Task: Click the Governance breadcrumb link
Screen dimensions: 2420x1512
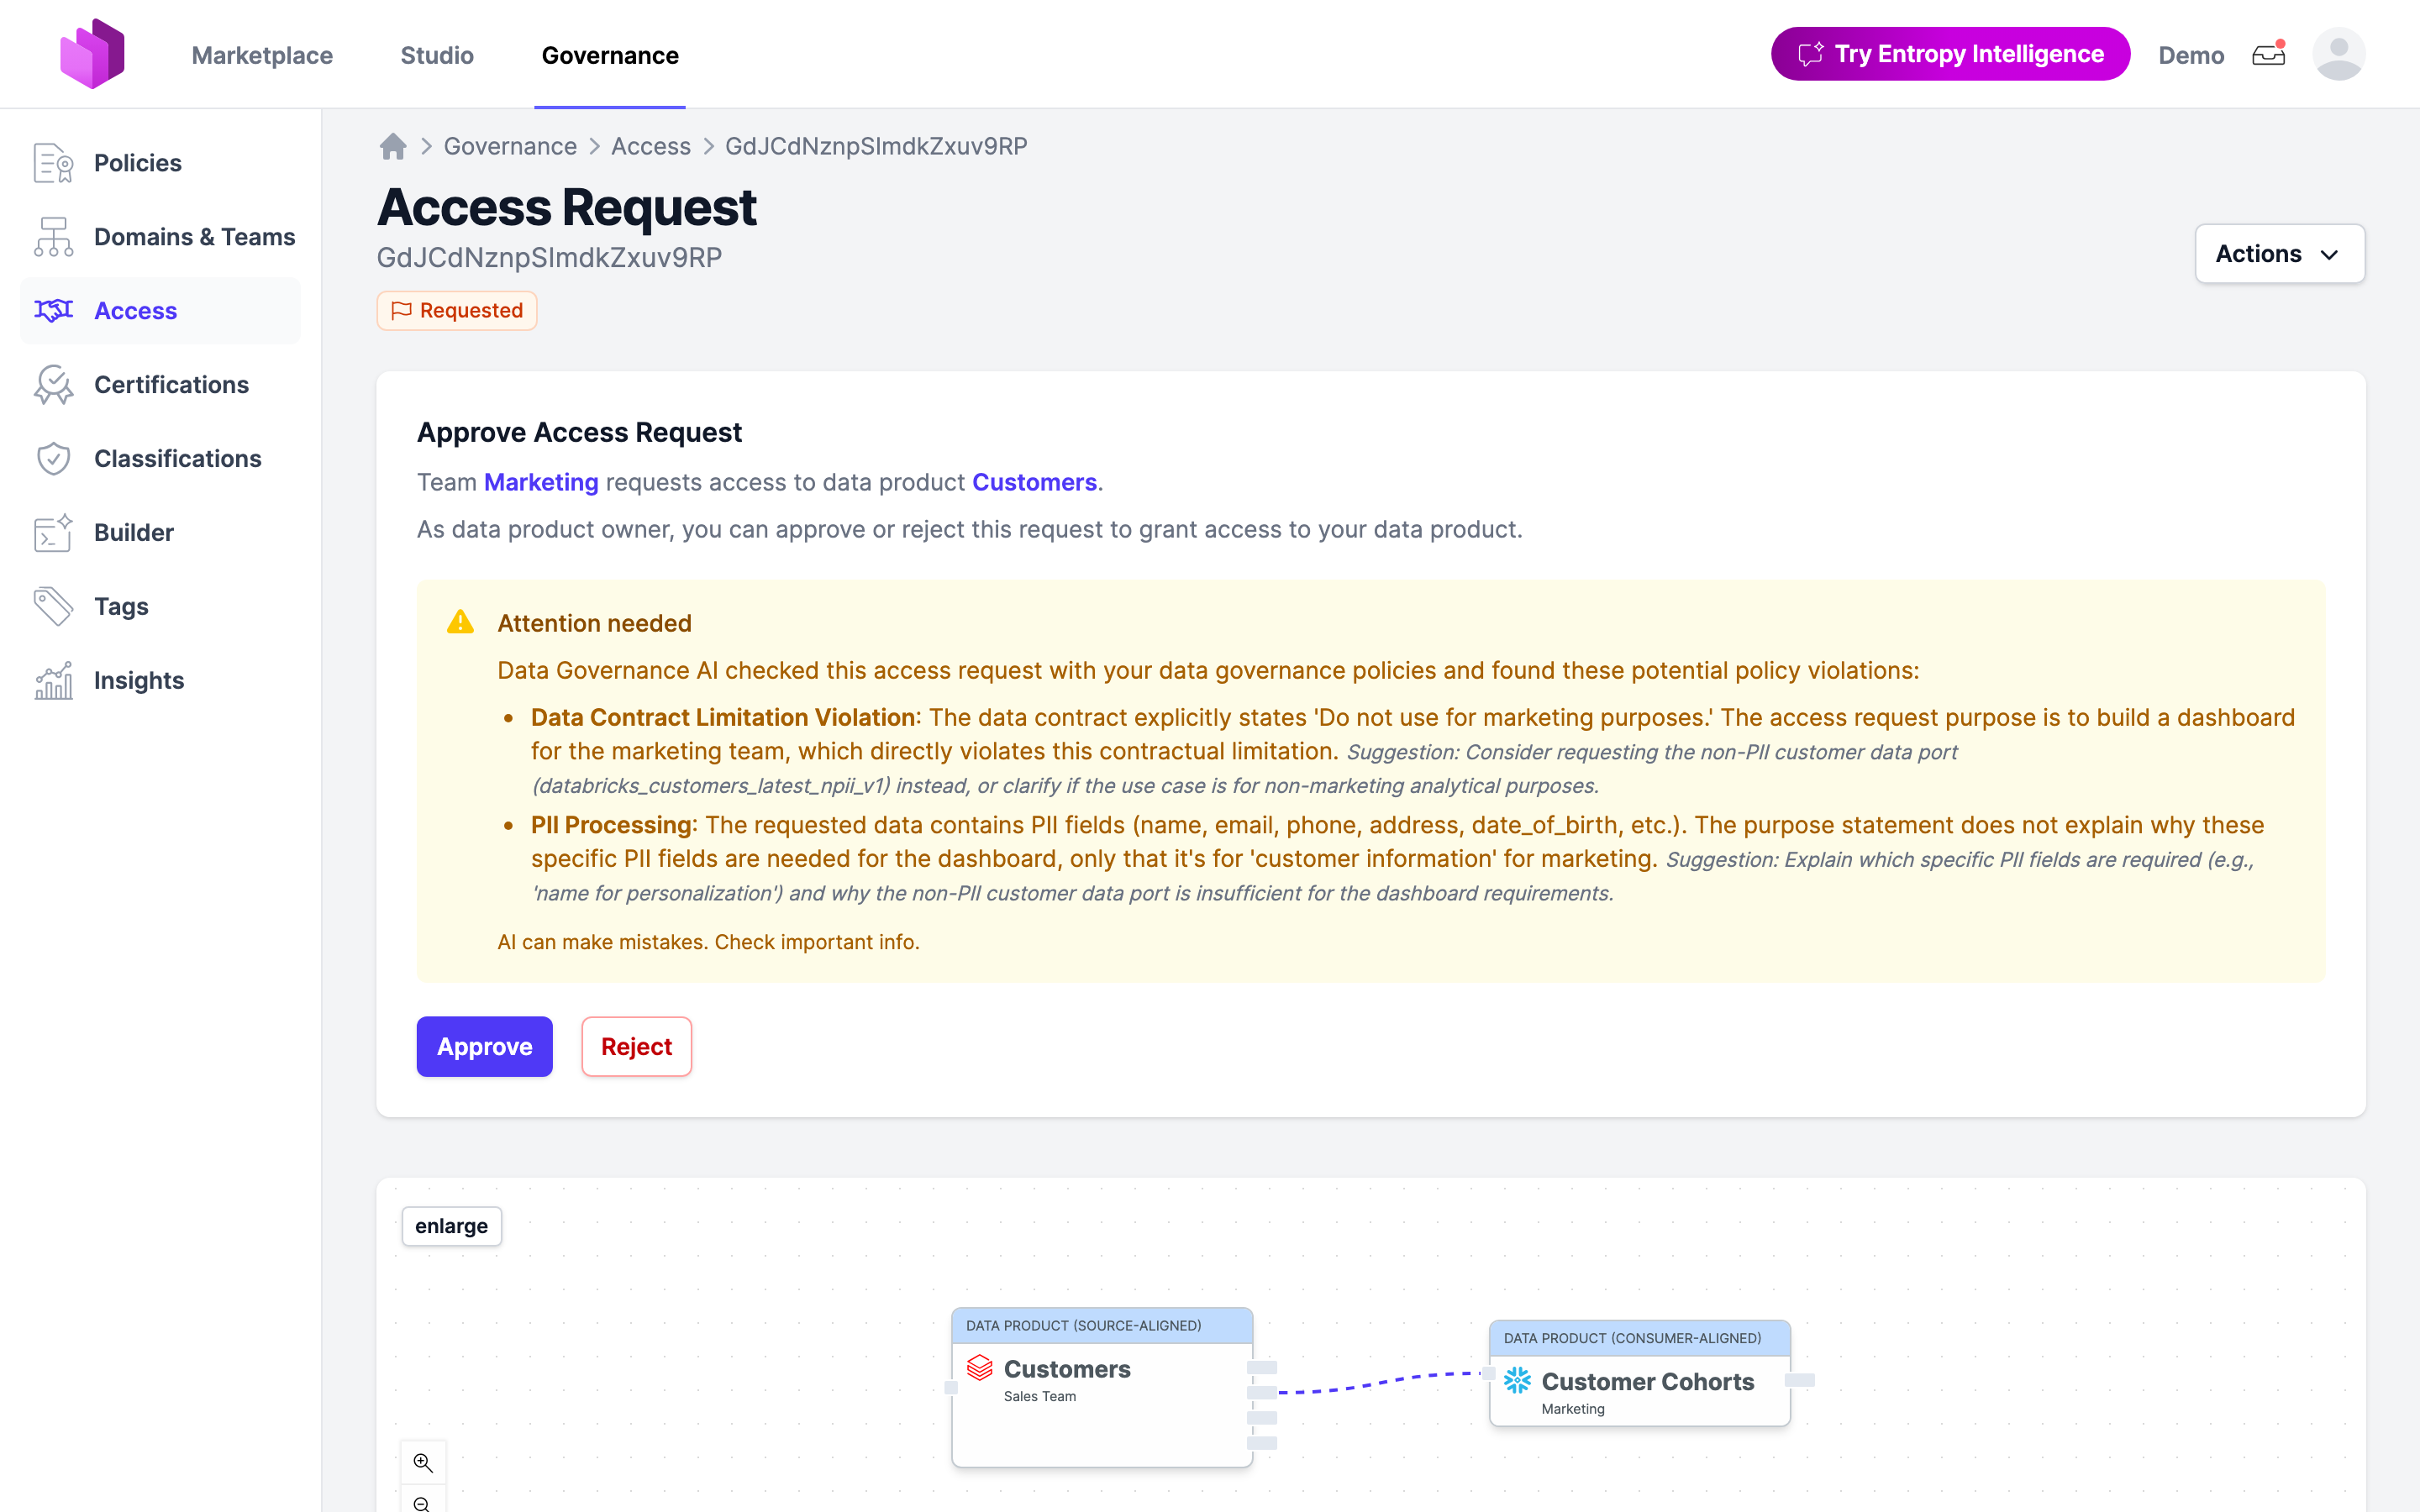Action: pyautogui.click(x=510, y=147)
